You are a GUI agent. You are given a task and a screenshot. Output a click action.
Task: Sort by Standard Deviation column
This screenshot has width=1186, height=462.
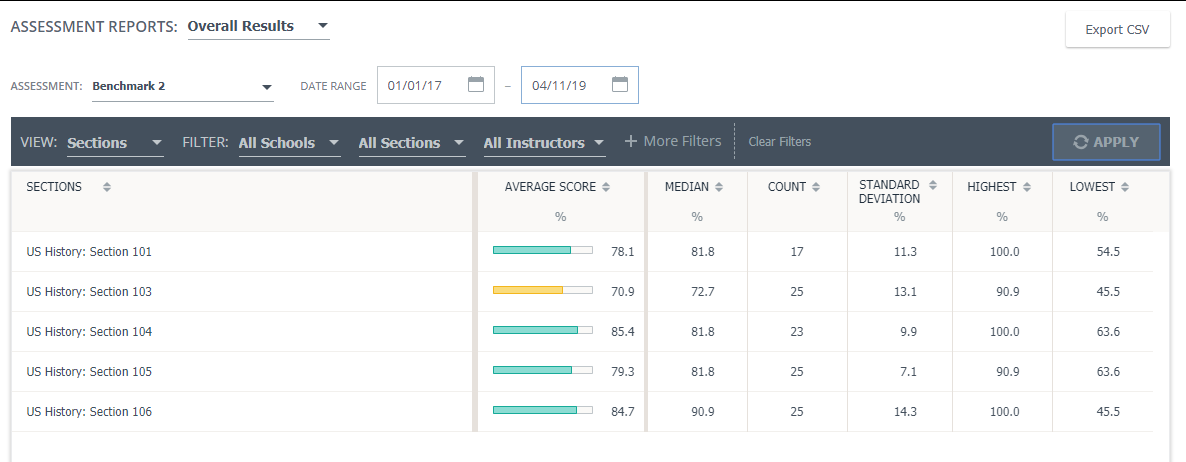pyautogui.click(x=933, y=185)
